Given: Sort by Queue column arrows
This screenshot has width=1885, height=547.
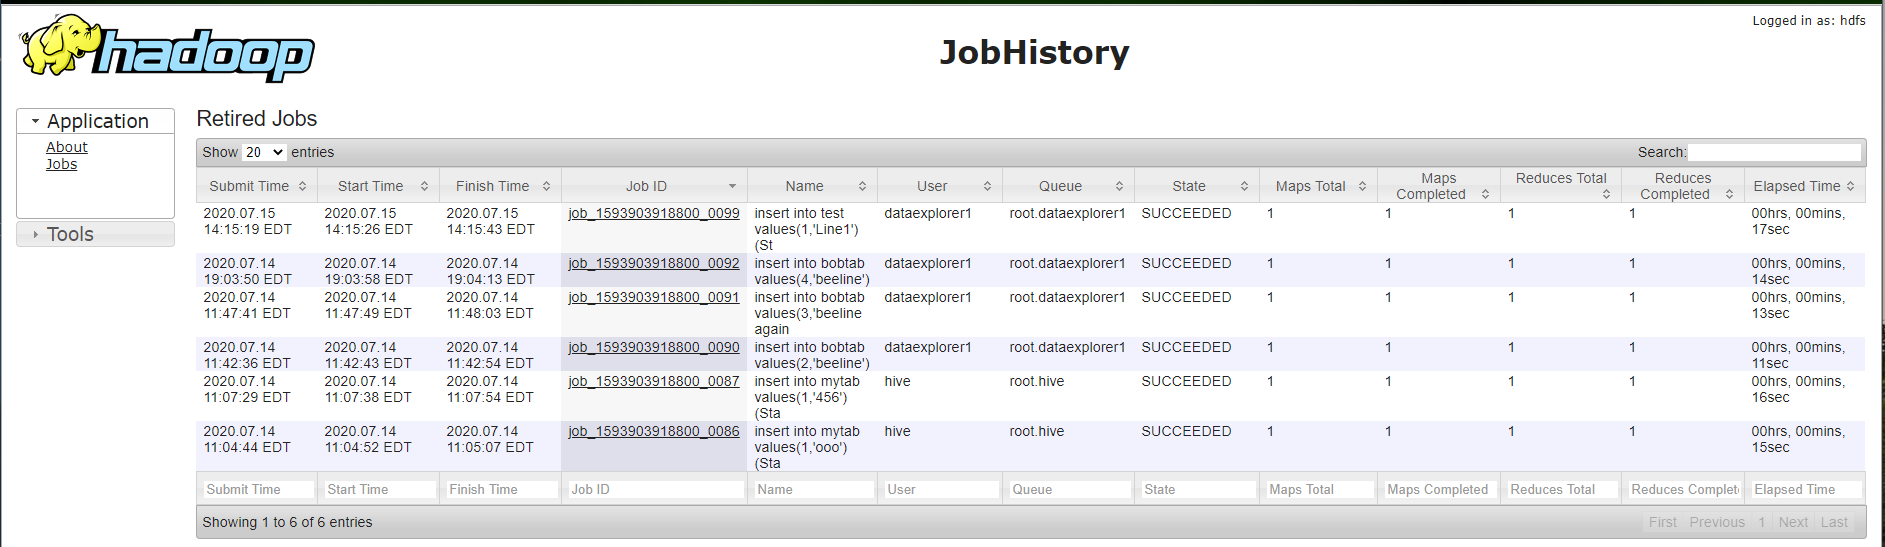Looking at the screenshot, I should point(1119,186).
